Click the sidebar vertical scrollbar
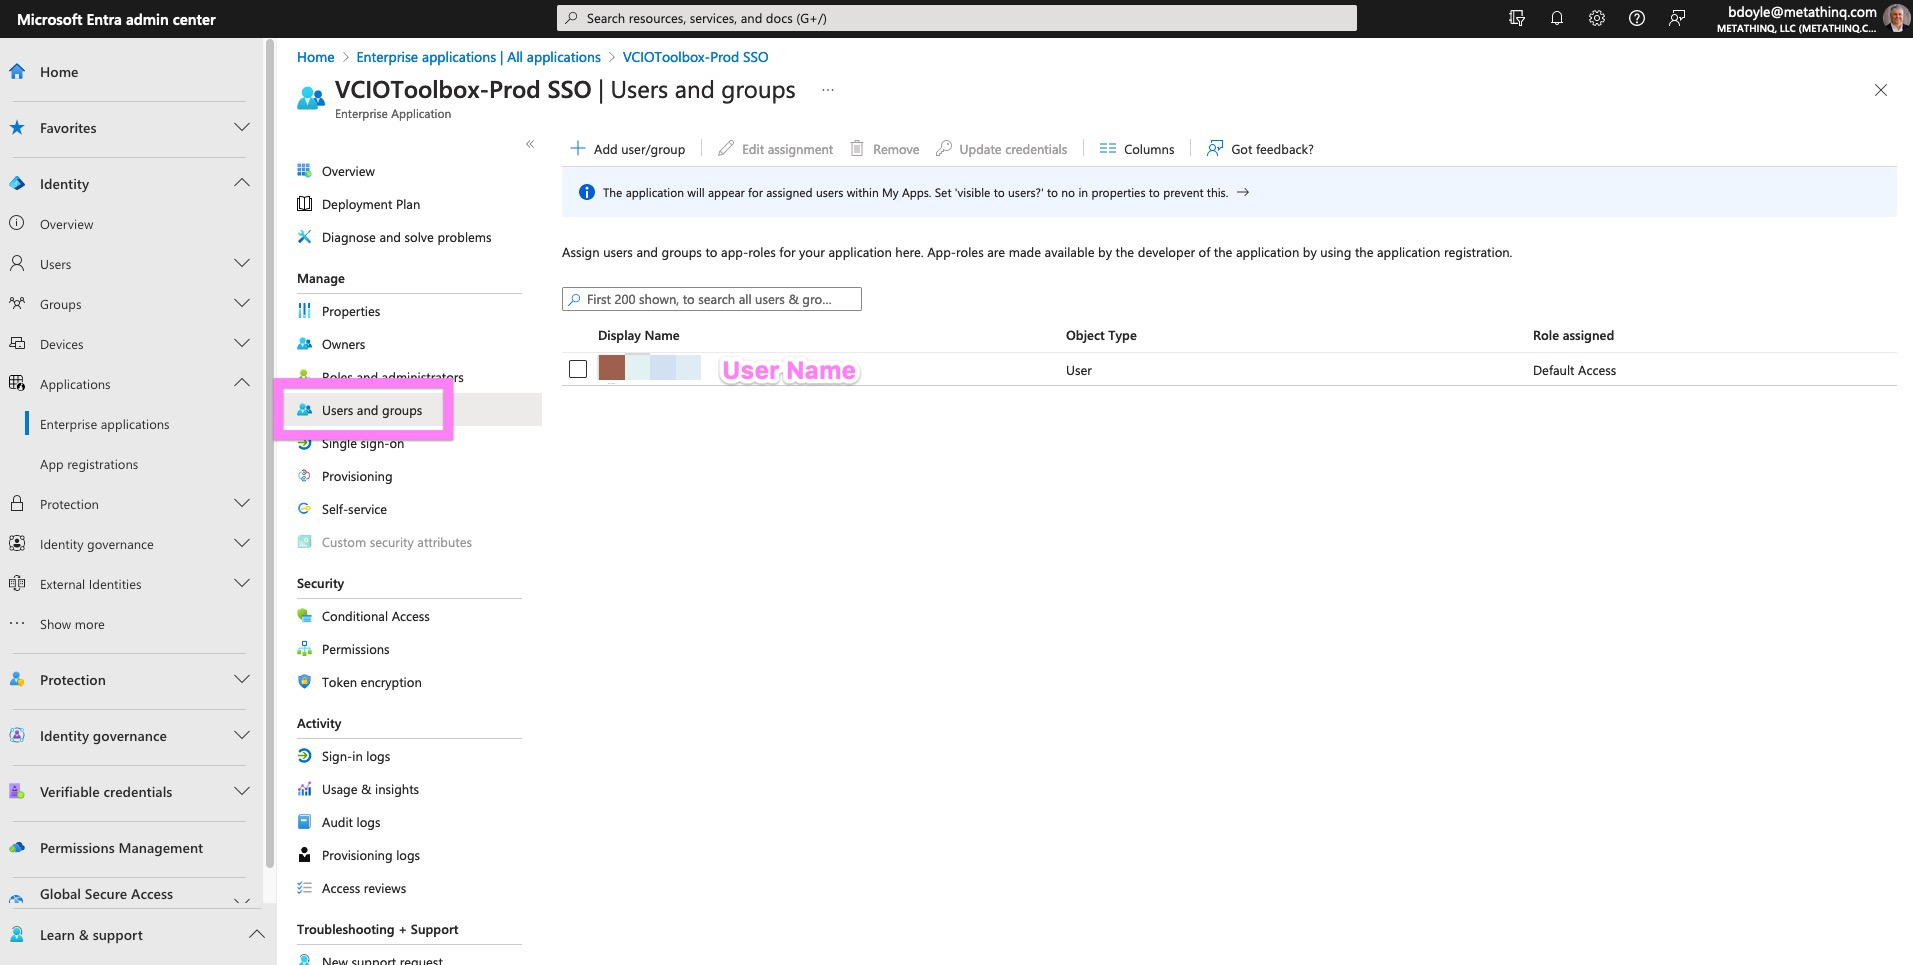Screen dimensions: 1913x965 coord(269,455)
